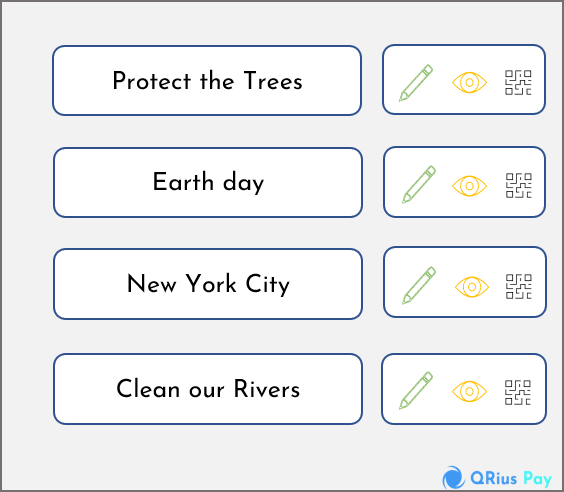The image size is (564, 492).
Task: Select the Earth day campaign button
Action: click(x=208, y=182)
